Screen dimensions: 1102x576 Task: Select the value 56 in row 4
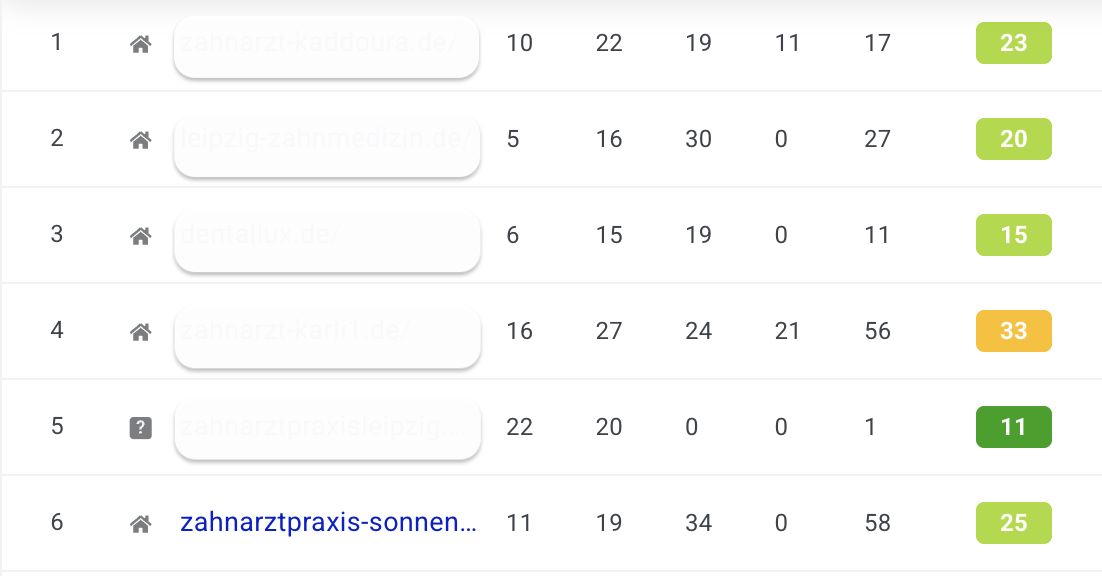click(x=877, y=331)
